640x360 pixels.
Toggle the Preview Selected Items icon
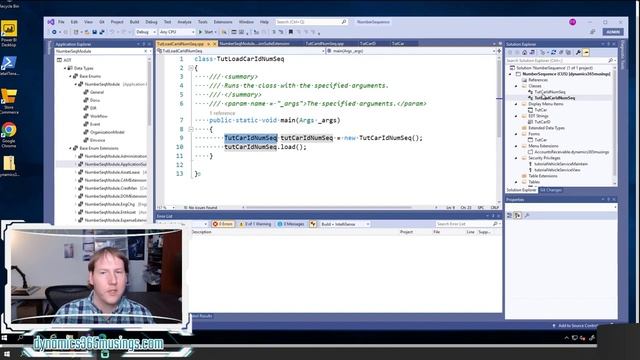click(586, 53)
